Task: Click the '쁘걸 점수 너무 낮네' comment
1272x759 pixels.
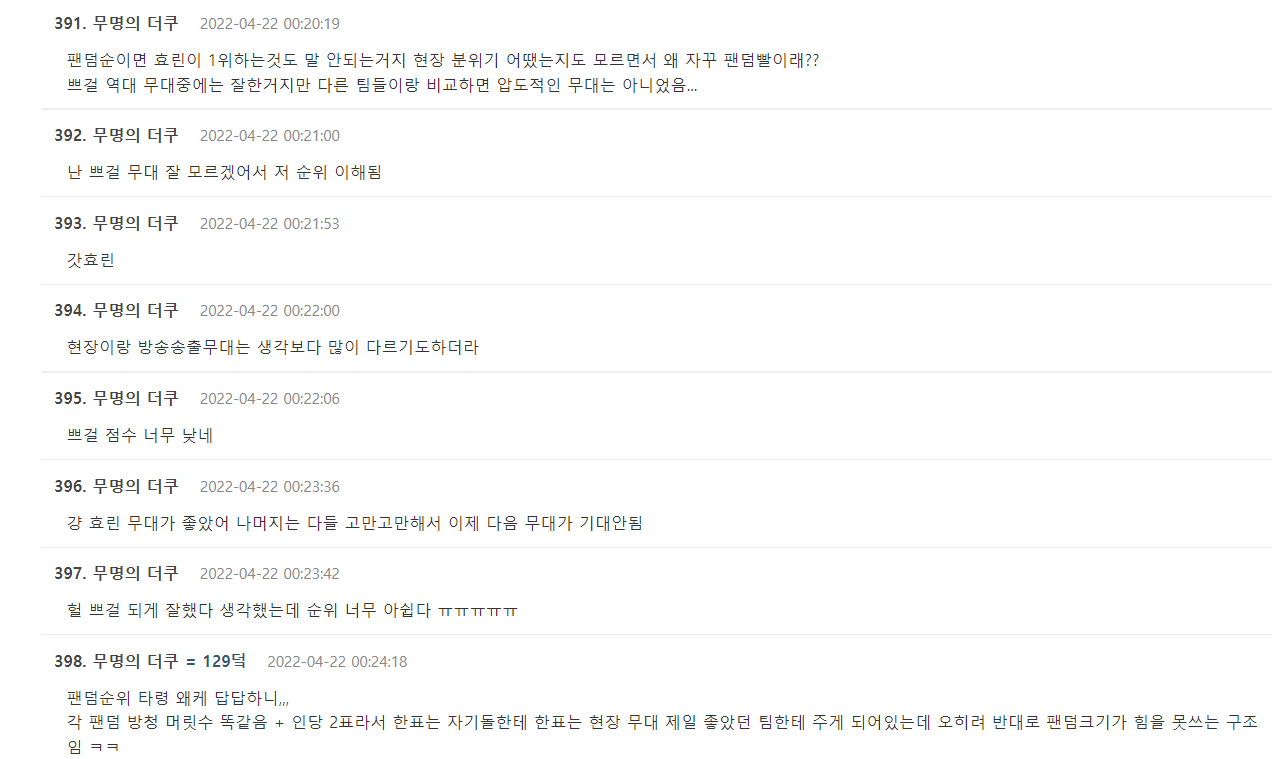Action: click(140, 435)
